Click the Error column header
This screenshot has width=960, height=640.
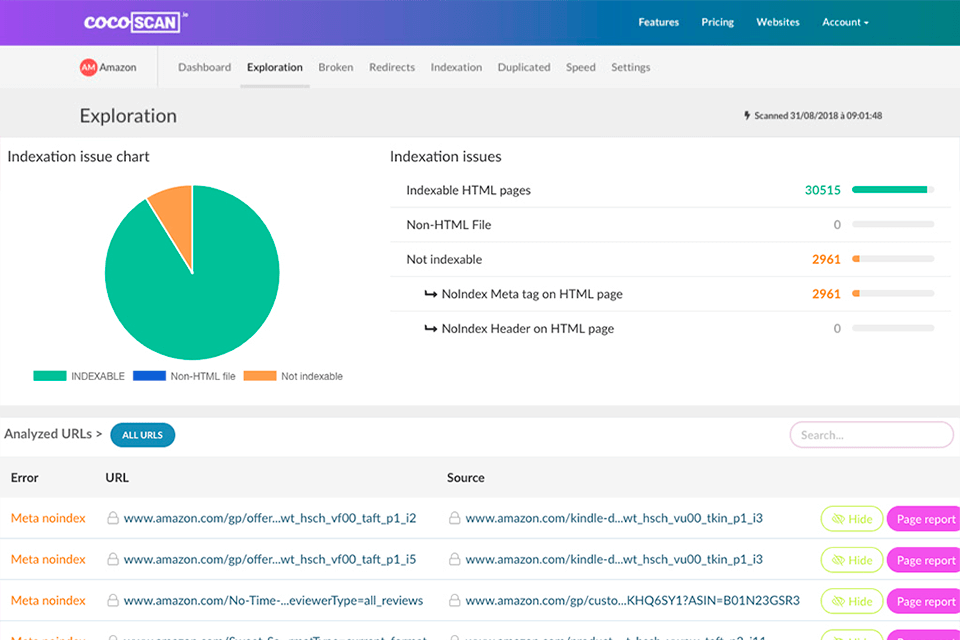pyautogui.click(x=24, y=478)
